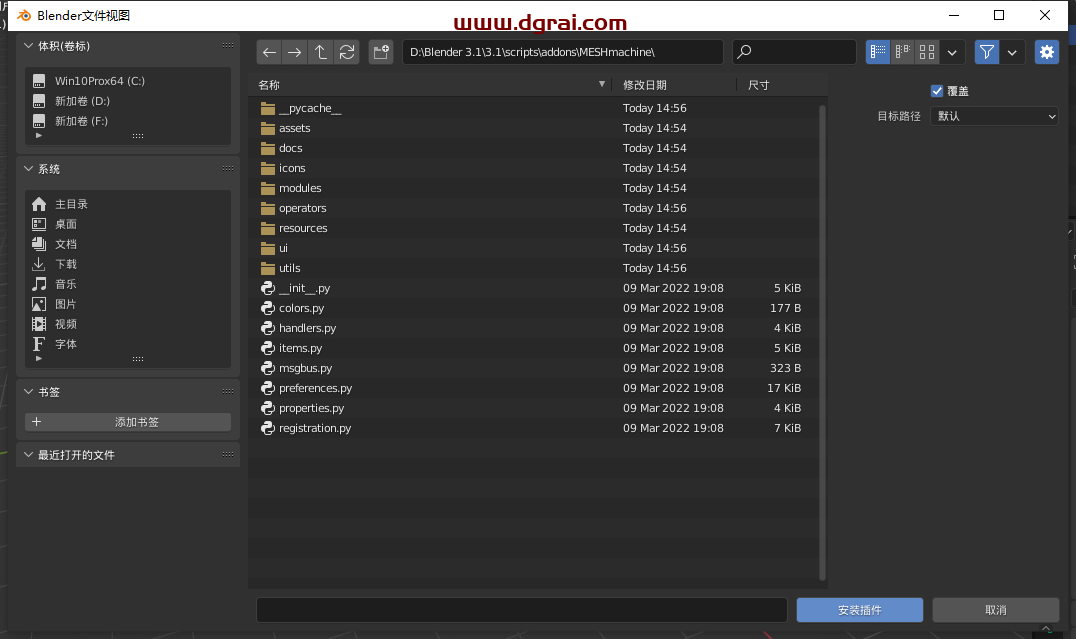Go forward to next folder

pos(295,52)
